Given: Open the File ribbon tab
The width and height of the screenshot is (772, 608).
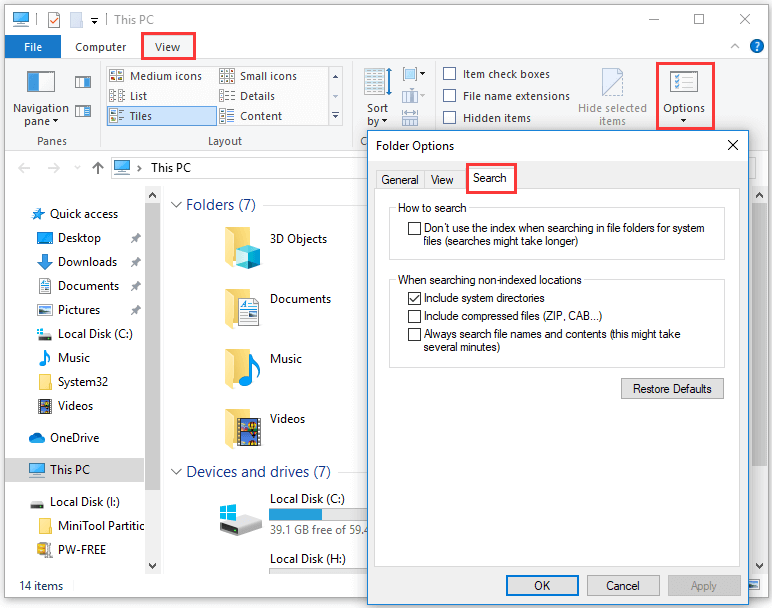Looking at the screenshot, I should (x=33, y=47).
